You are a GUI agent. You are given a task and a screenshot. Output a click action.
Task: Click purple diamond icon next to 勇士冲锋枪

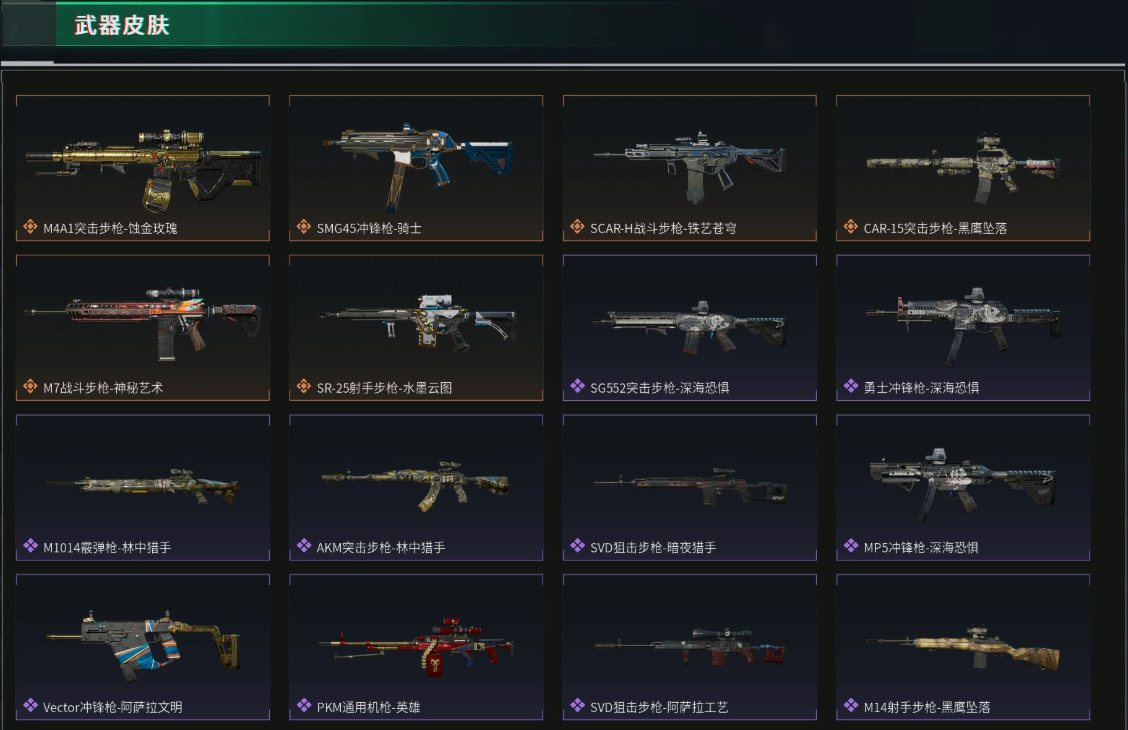click(850, 386)
